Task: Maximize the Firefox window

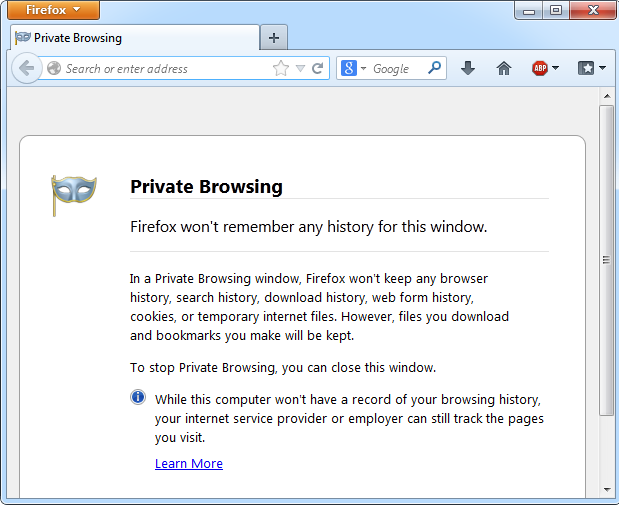Action: pos(556,11)
